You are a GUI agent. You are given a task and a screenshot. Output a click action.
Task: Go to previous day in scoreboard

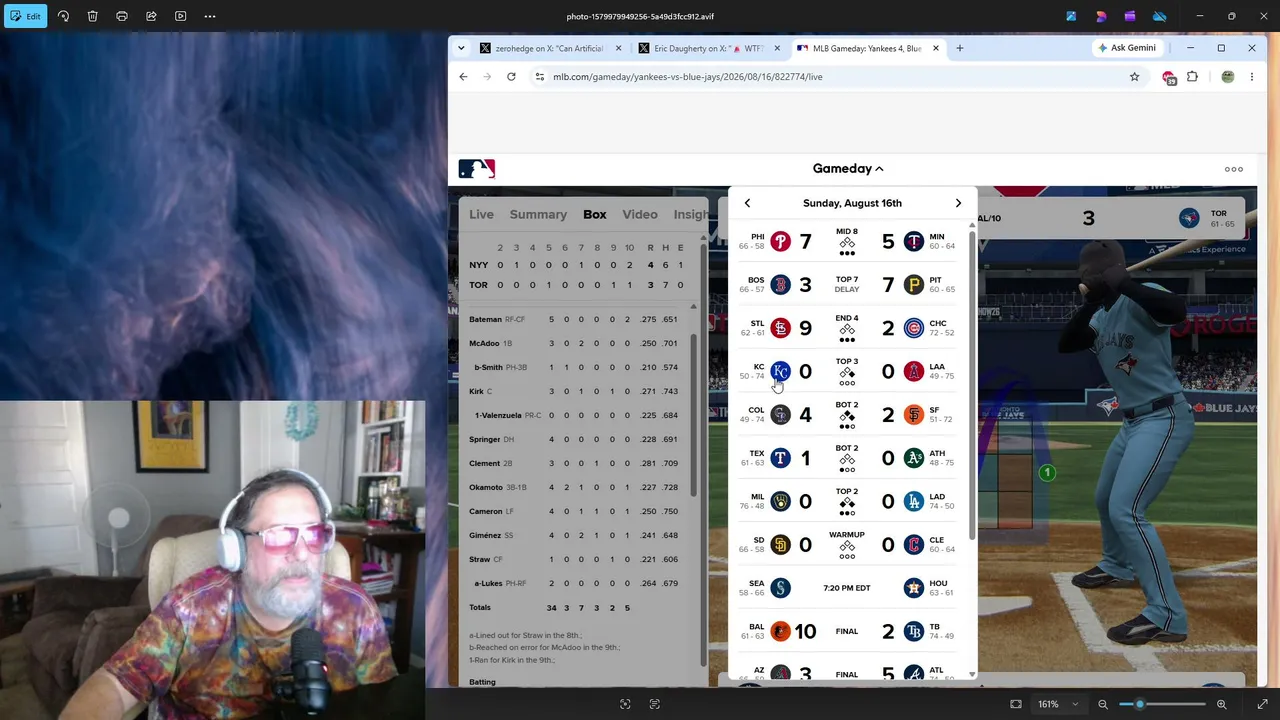(747, 203)
